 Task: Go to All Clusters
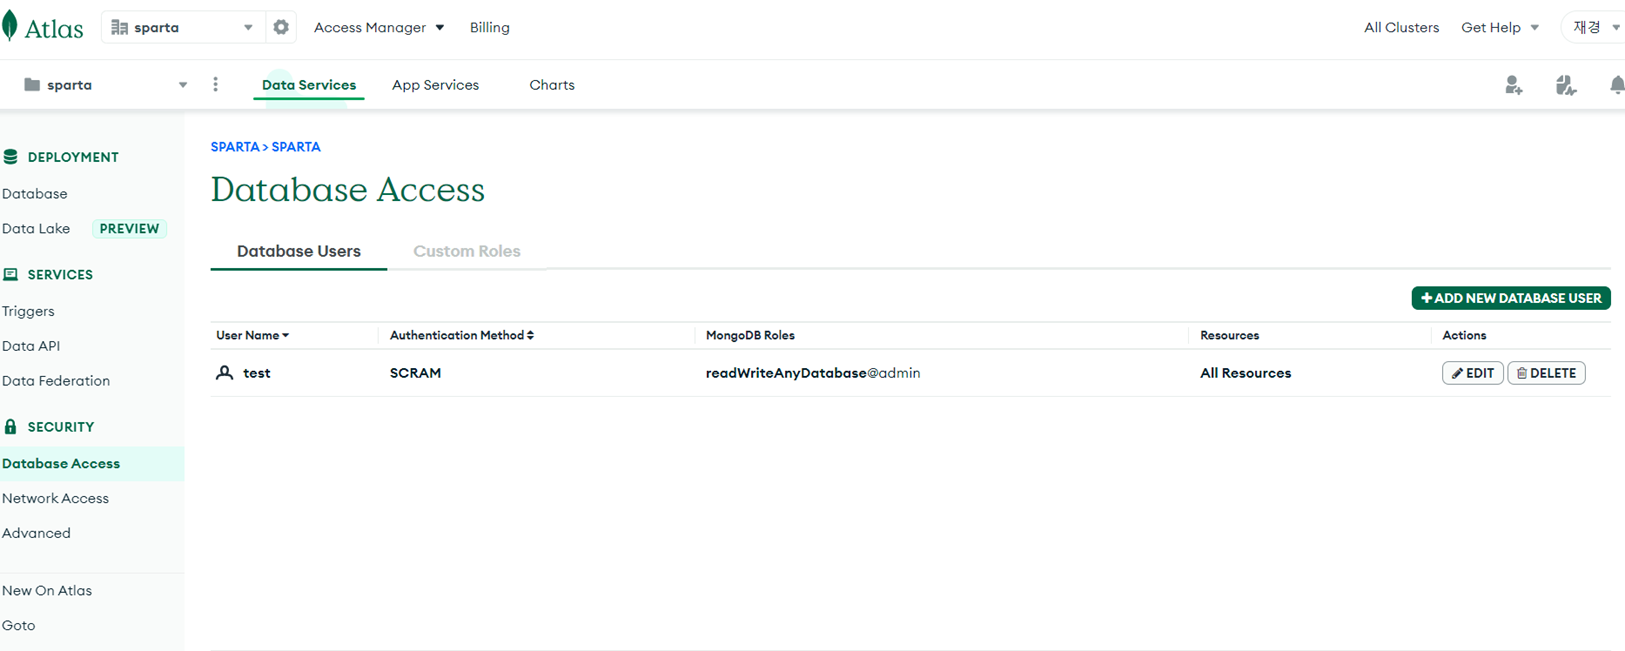[1401, 27]
